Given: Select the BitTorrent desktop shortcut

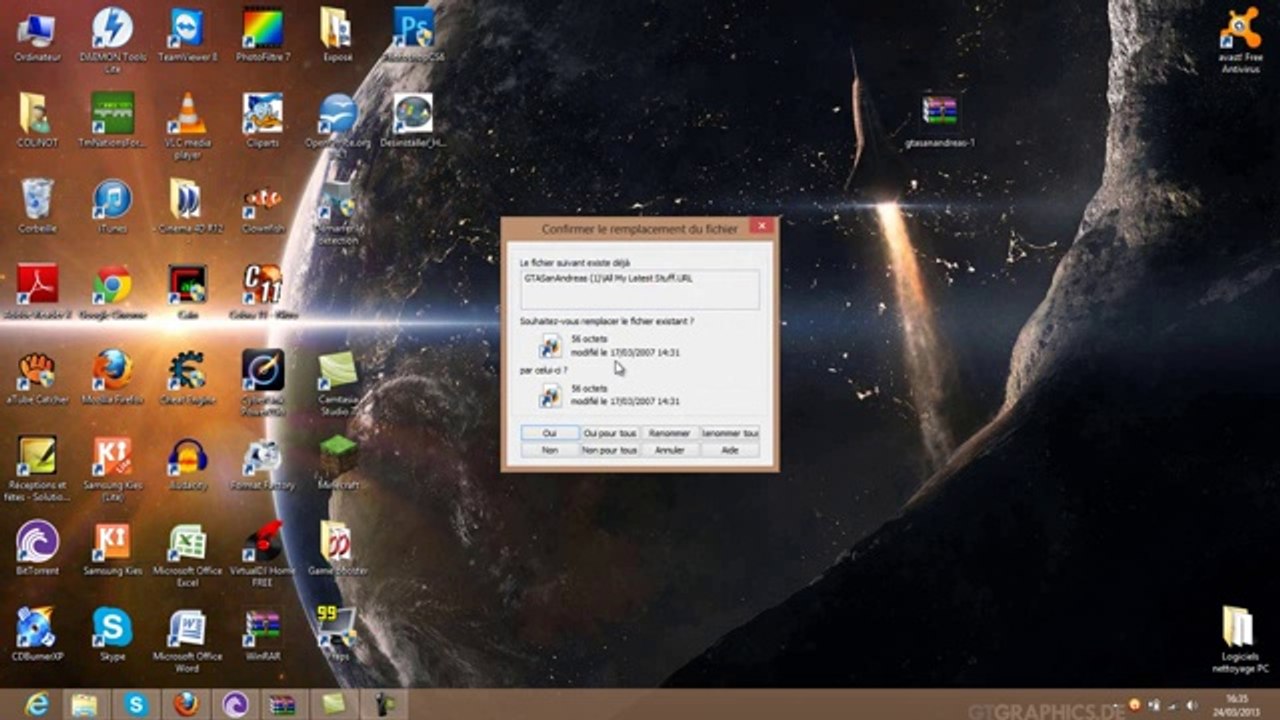Looking at the screenshot, I should (37, 548).
